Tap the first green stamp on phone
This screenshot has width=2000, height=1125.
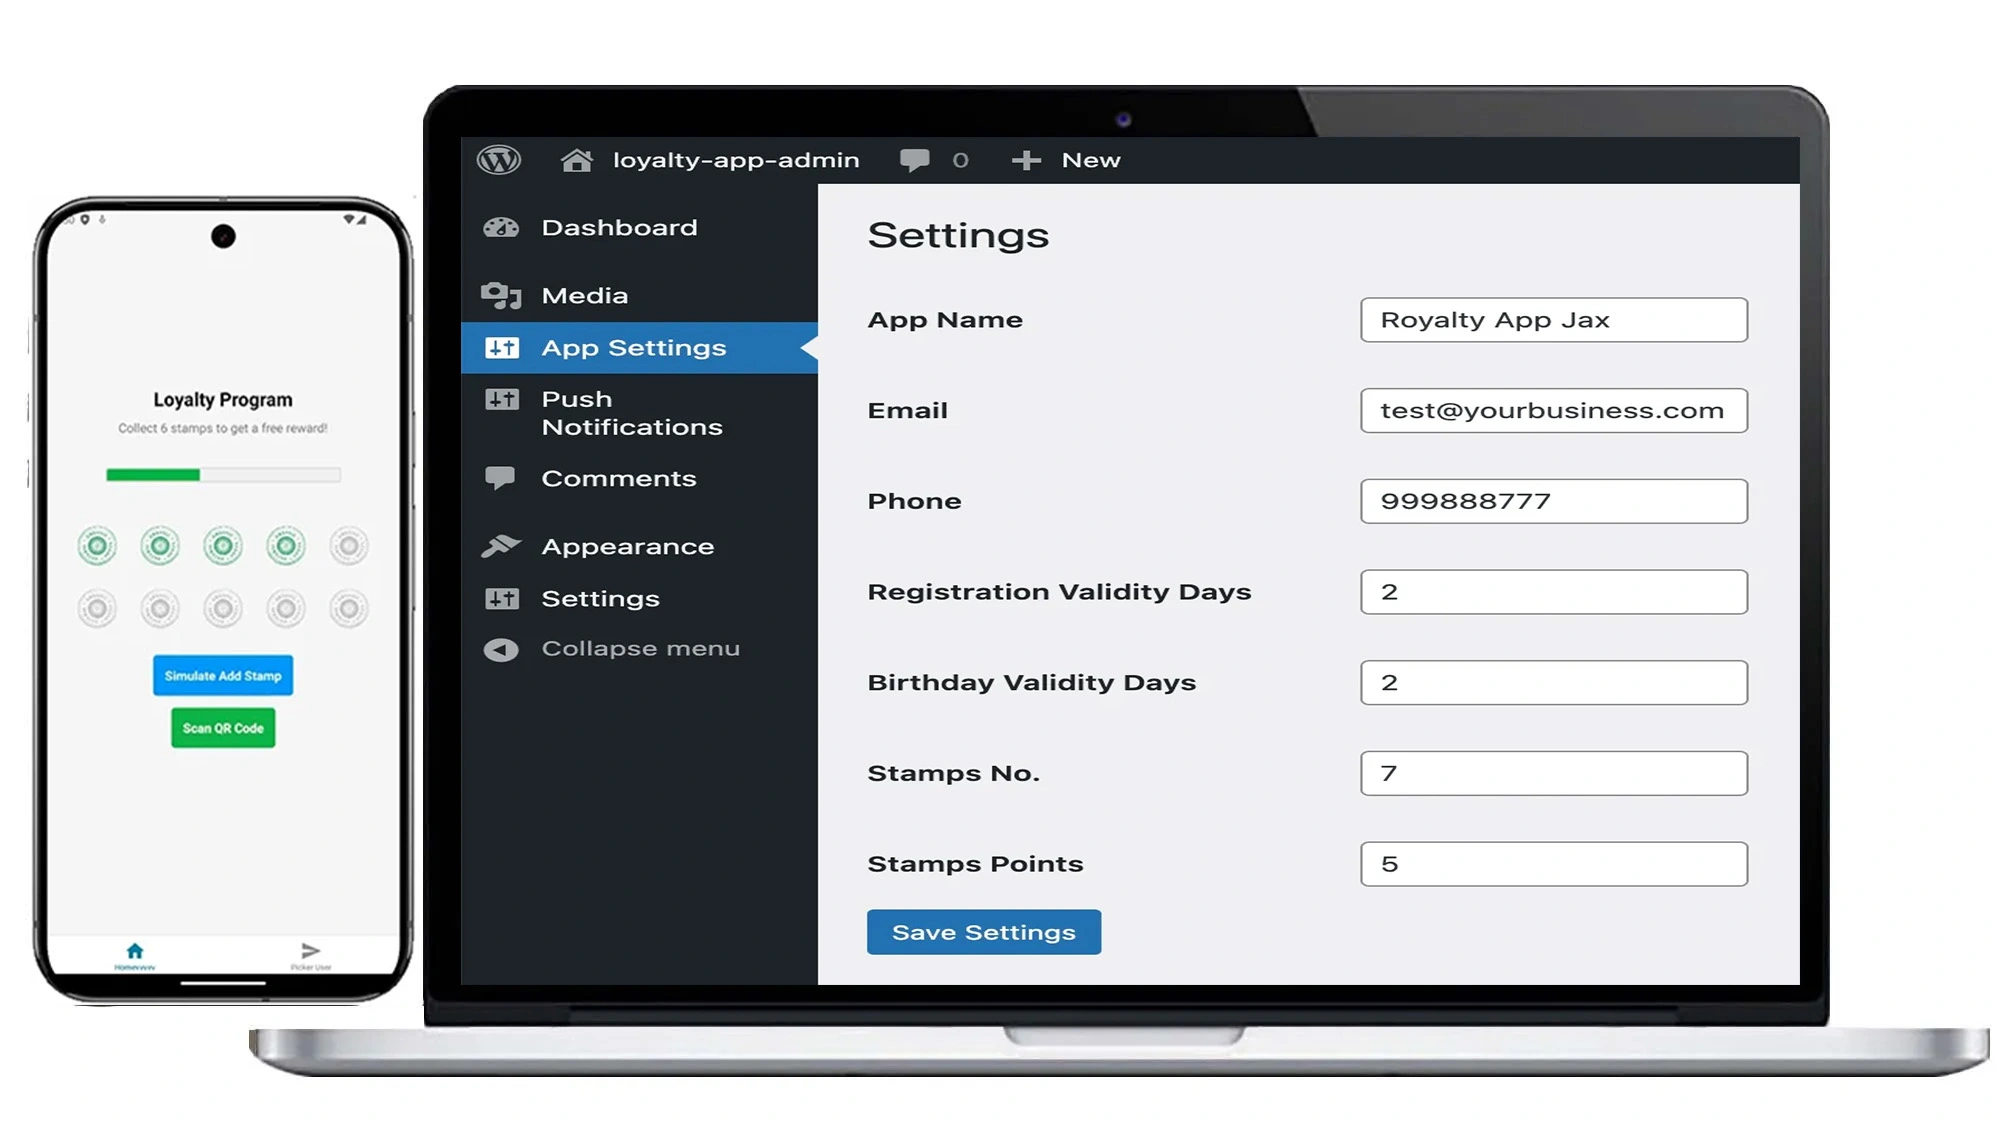click(x=97, y=546)
